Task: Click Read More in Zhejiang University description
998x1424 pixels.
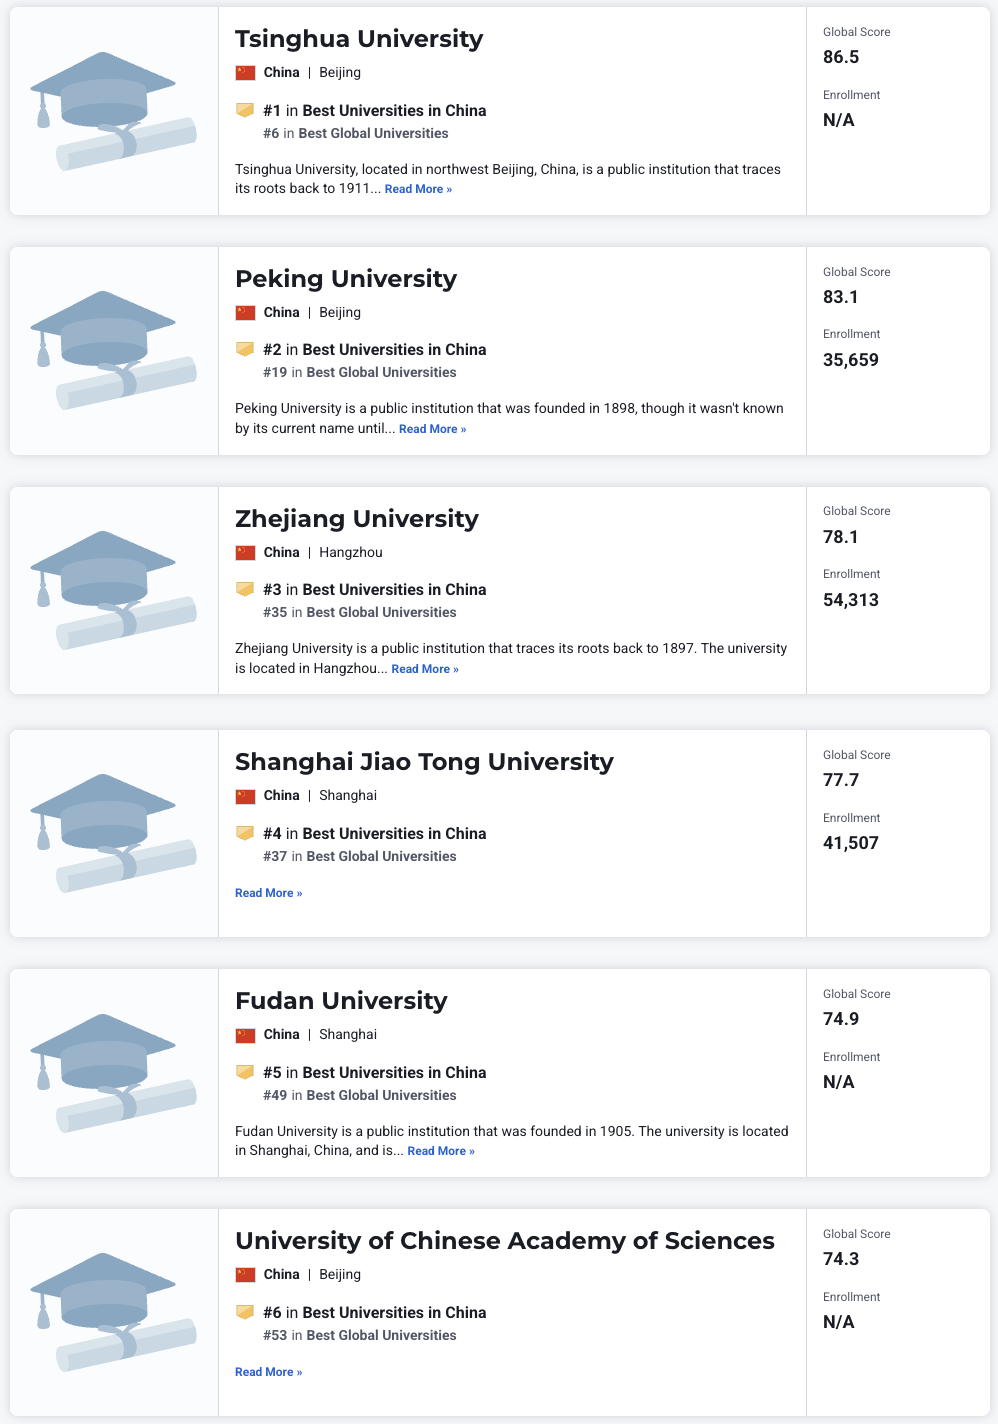Action: pyautogui.click(x=425, y=669)
